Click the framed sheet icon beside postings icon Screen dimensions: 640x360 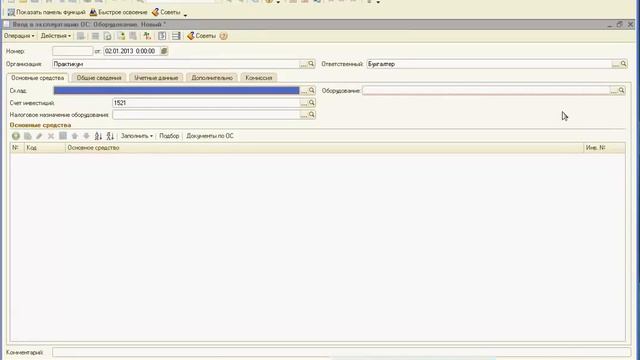click(x=162, y=36)
